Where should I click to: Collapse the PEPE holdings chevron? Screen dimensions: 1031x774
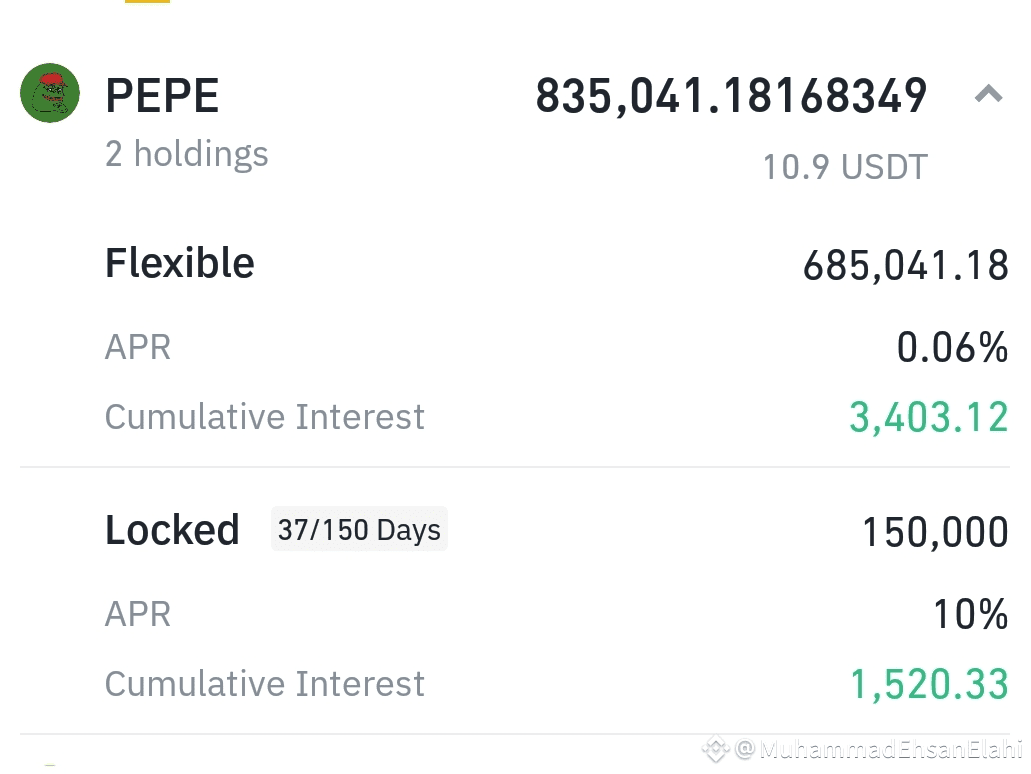click(x=988, y=94)
